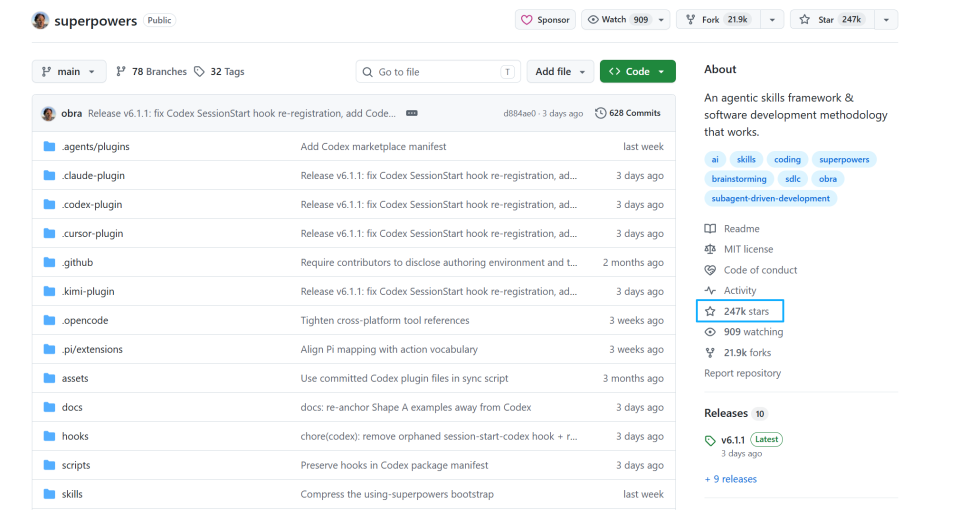Select the sdlc topic tag

click(x=793, y=179)
